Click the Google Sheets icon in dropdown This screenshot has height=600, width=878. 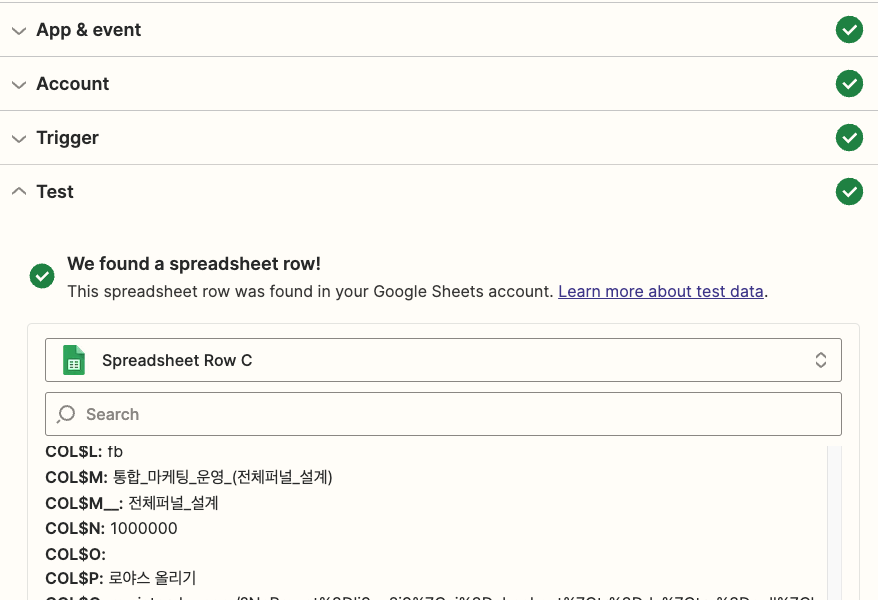pos(74,360)
